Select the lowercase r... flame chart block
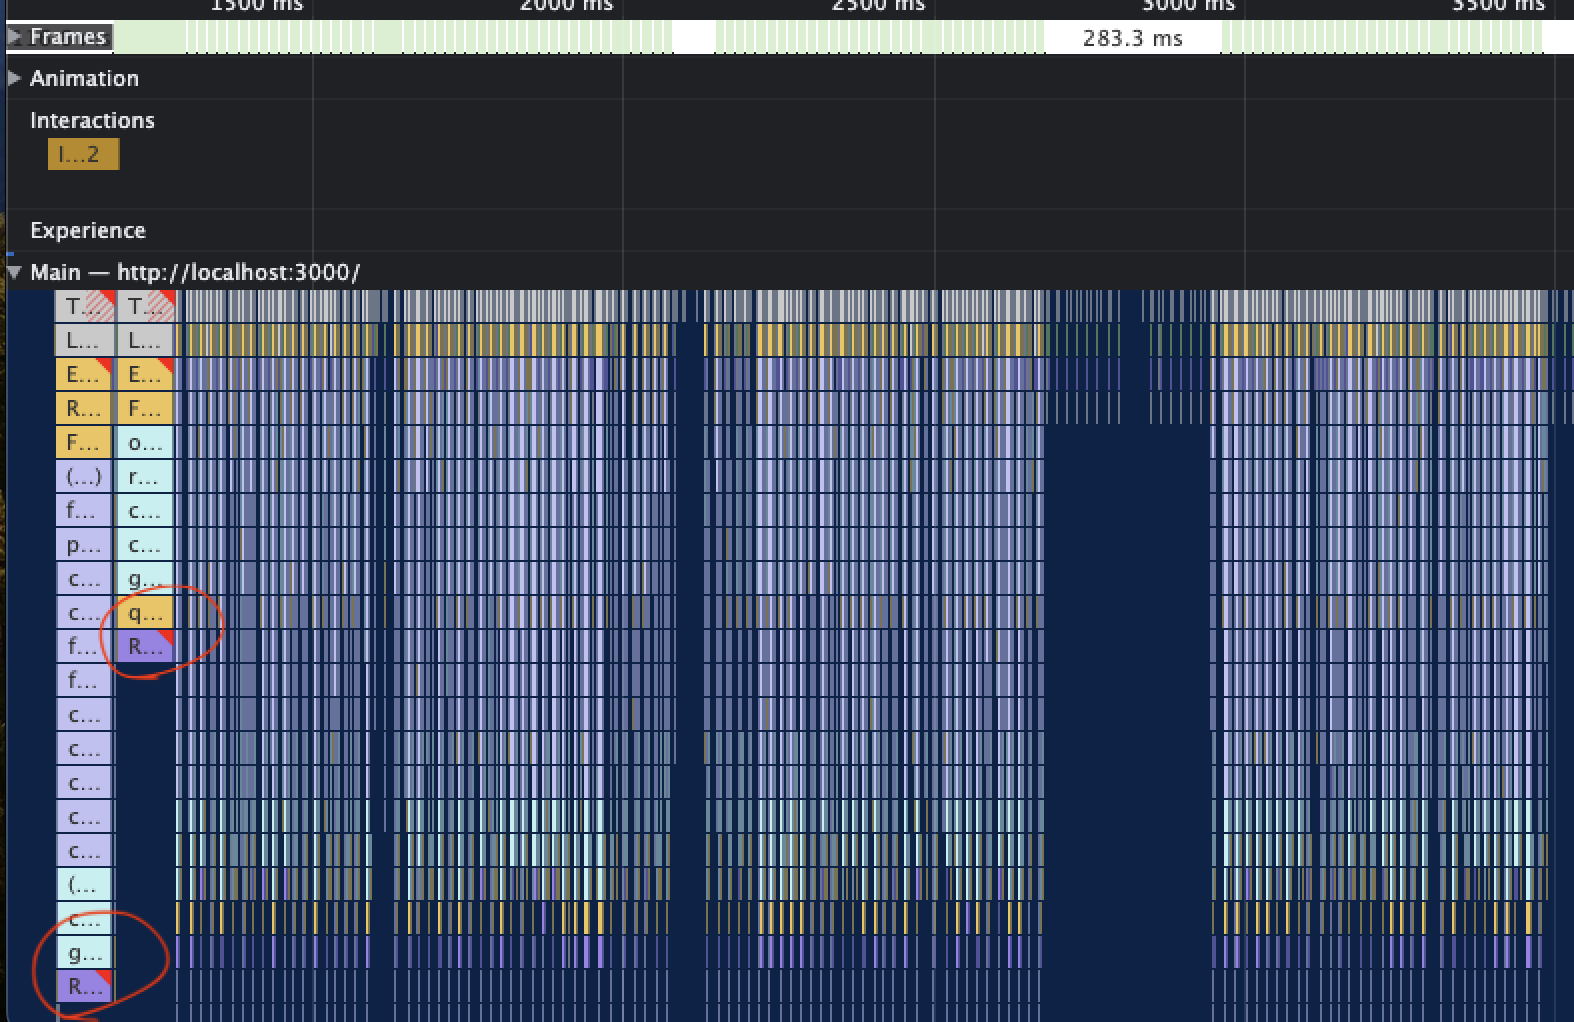The height and width of the screenshot is (1022, 1574). [145, 476]
